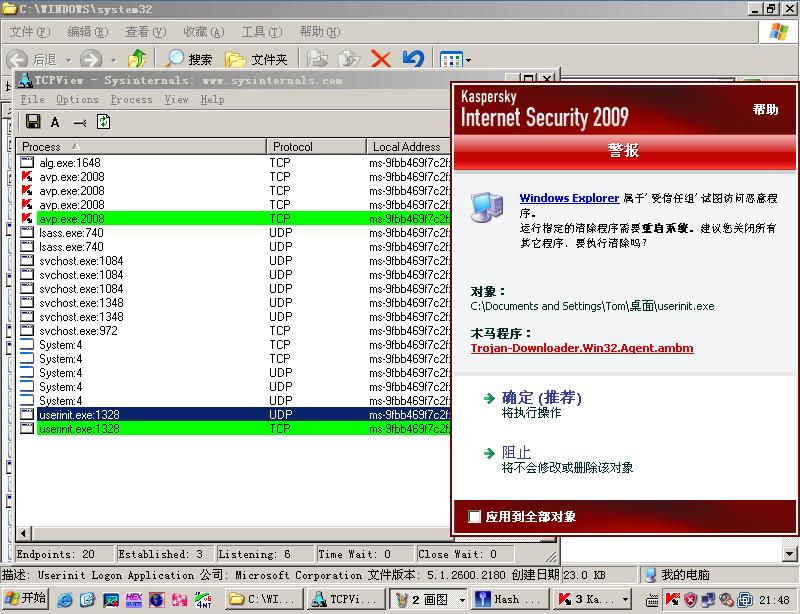Switch to the Hash taskbar button
Image resolution: width=800 pixels, height=614 pixels.
coord(510,599)
